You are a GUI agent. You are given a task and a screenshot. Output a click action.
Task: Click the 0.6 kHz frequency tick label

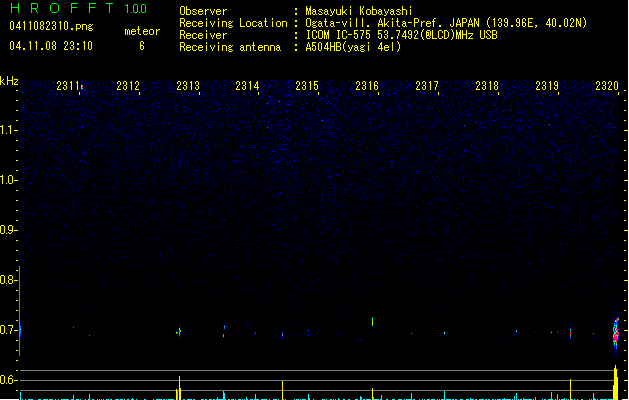tap(8, 380)
